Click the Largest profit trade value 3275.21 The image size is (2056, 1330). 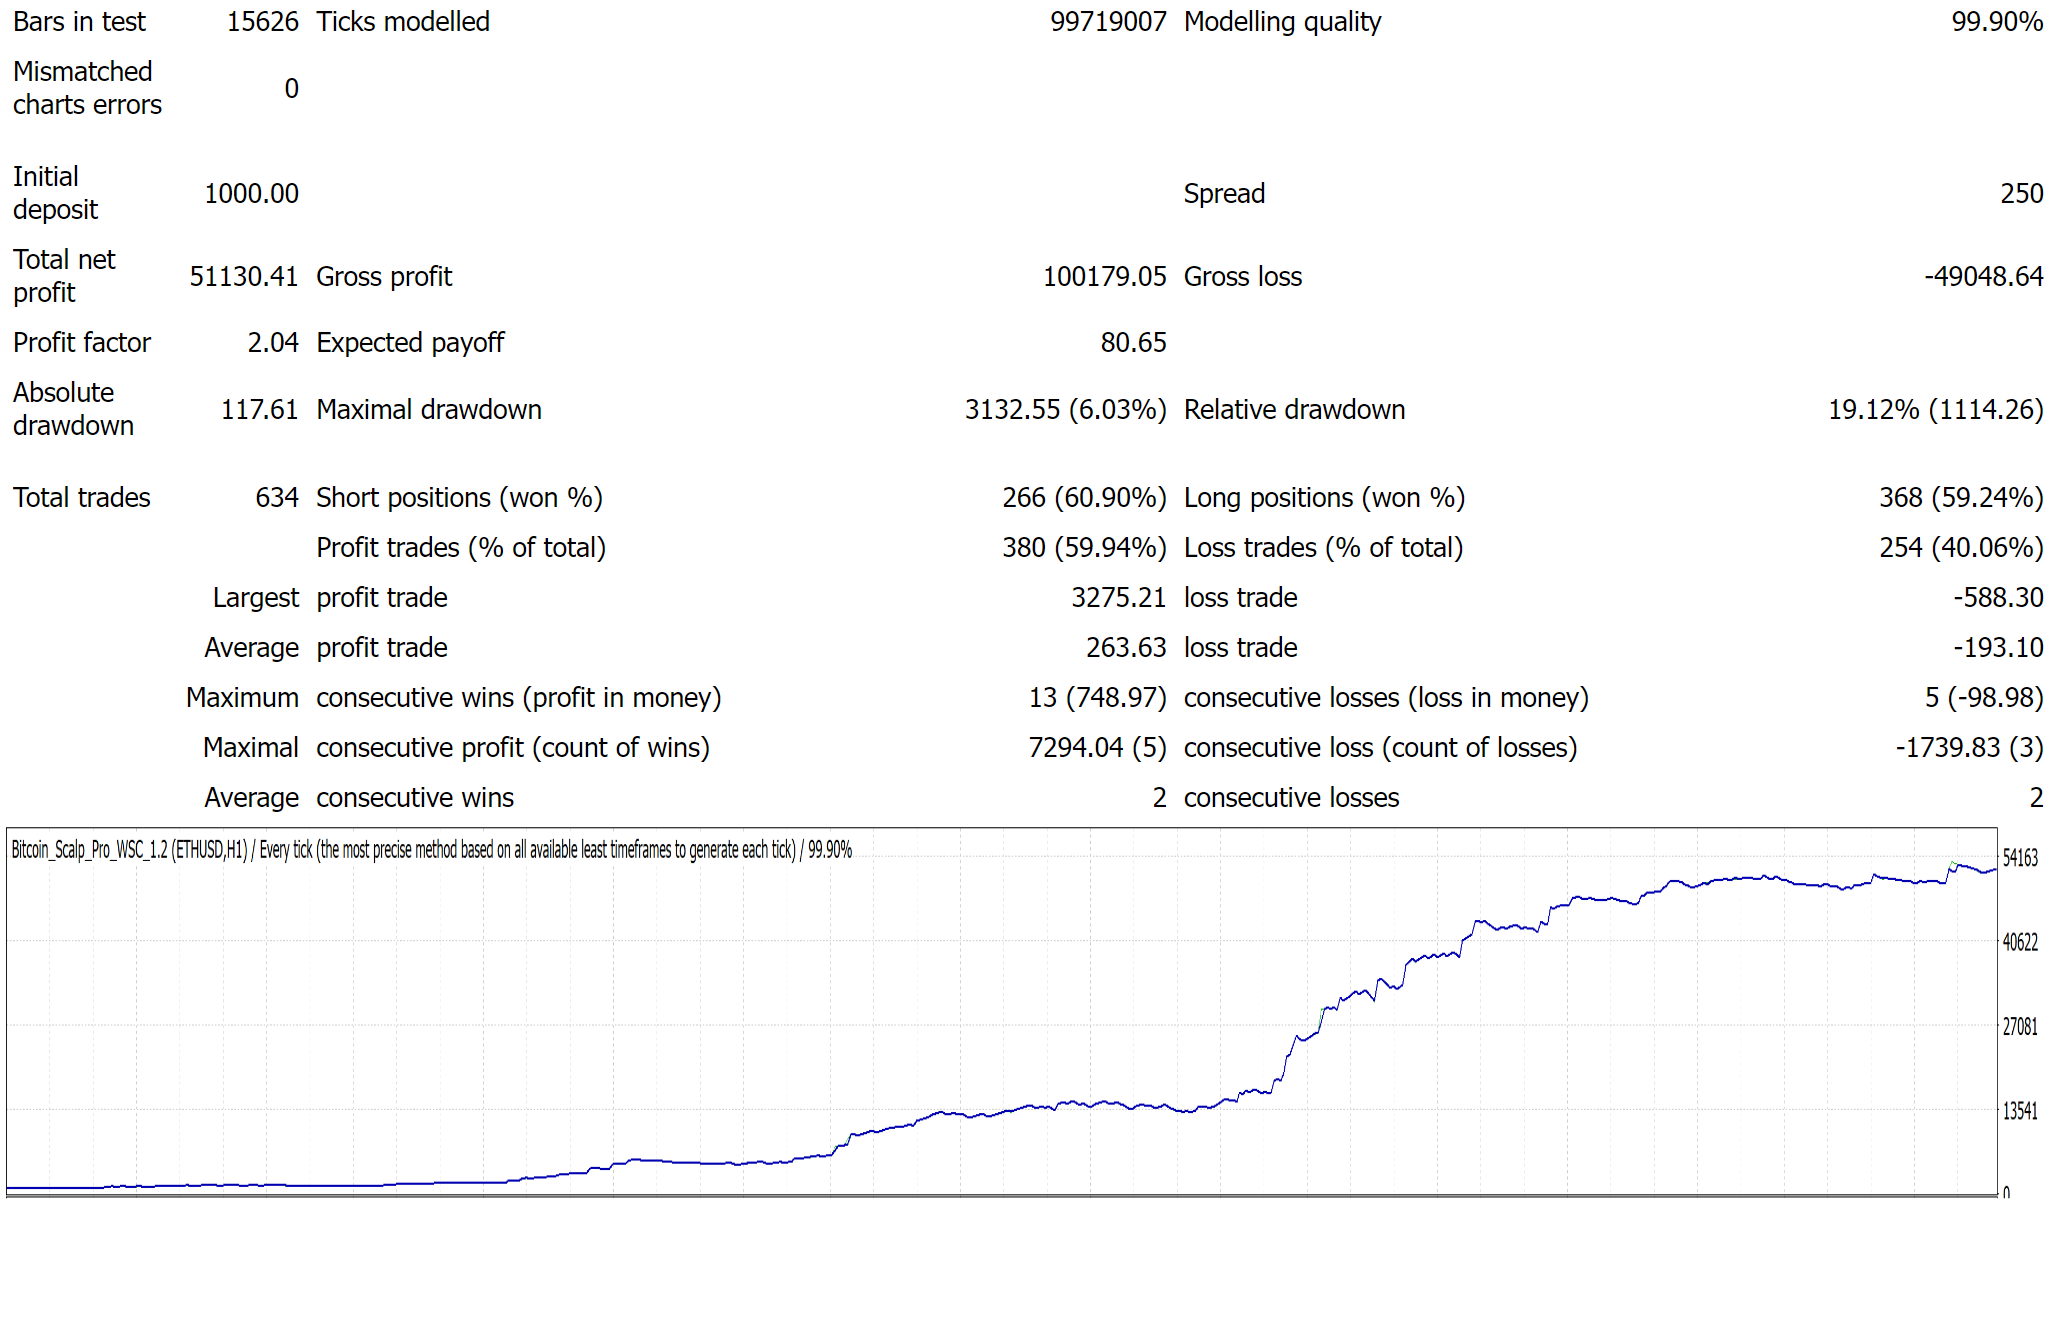coord(1118,598)
